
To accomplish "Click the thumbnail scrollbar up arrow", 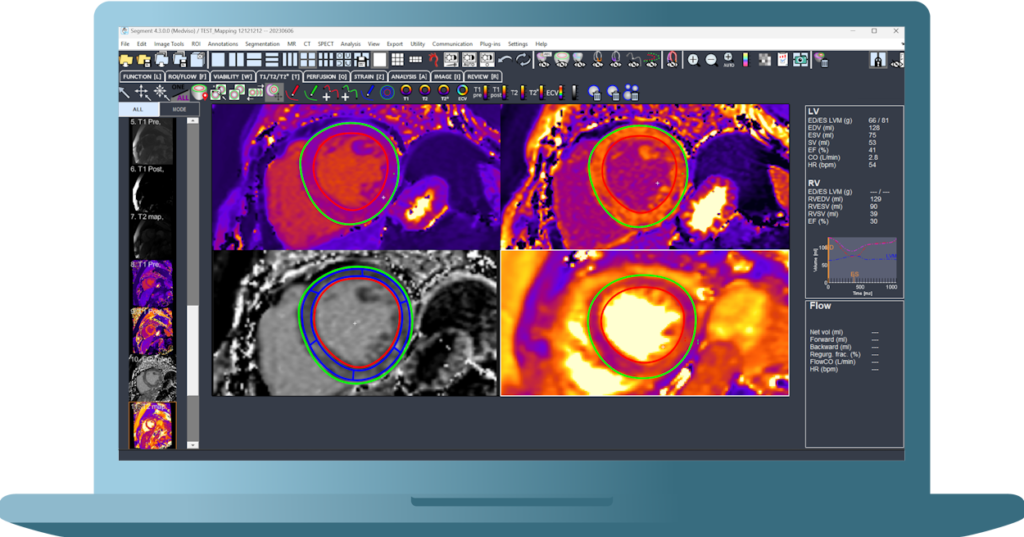I will 193,121.
